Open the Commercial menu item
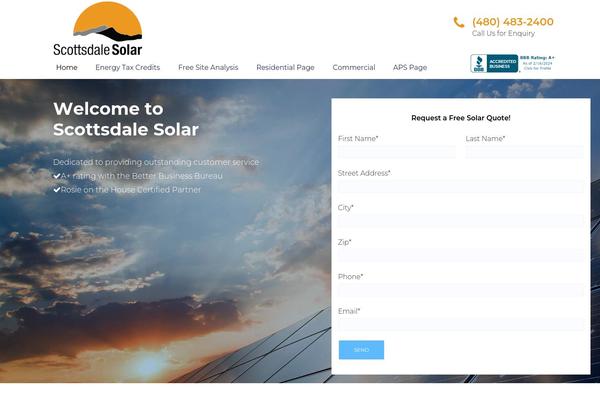600x400 pixels. tap(354, 67)
